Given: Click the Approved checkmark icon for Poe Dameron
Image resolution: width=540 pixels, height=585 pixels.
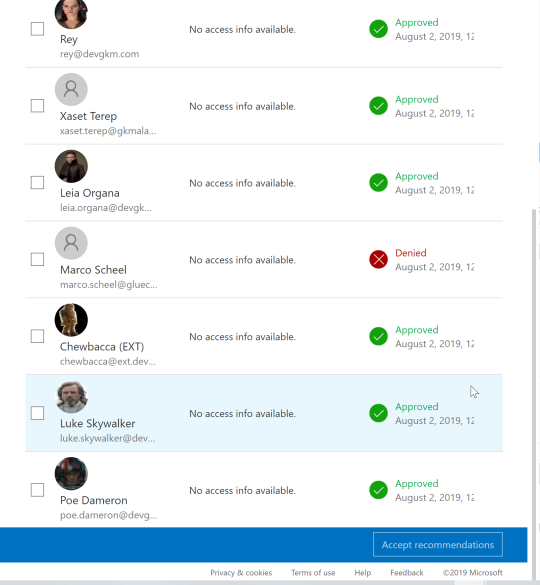Looking at the screenshot, I should [378, 490].
